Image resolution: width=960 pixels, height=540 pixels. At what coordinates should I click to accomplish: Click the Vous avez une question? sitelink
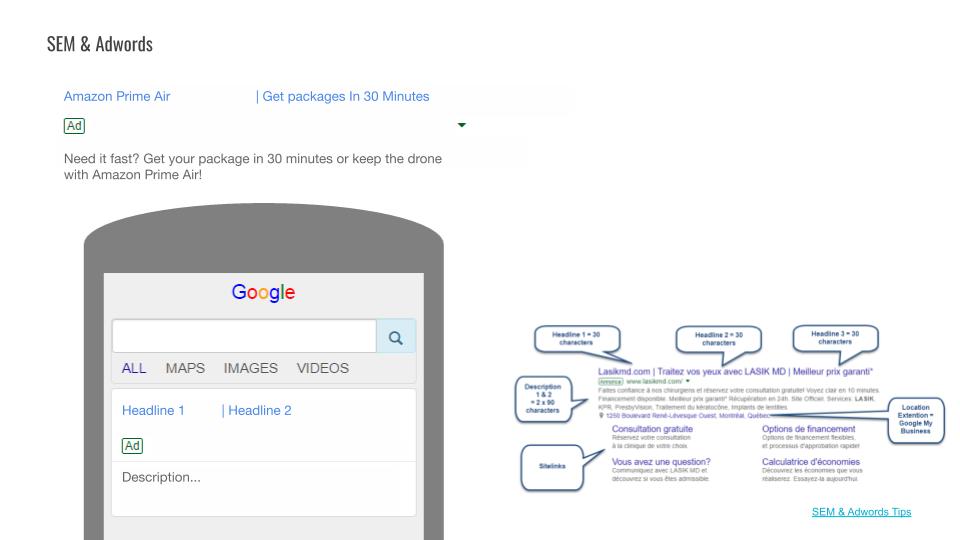coord(661,462)
